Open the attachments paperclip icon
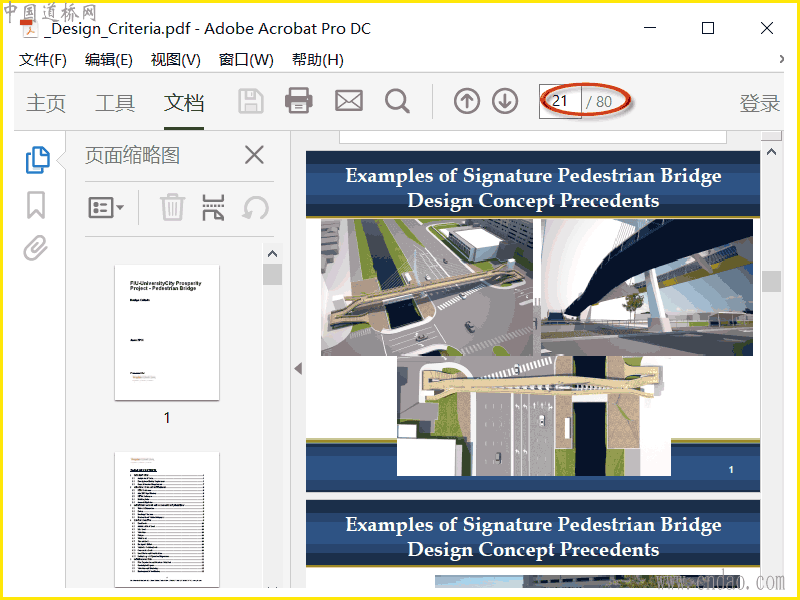Image resolution: width=800 pixels, height=600 pixels. 35,248
